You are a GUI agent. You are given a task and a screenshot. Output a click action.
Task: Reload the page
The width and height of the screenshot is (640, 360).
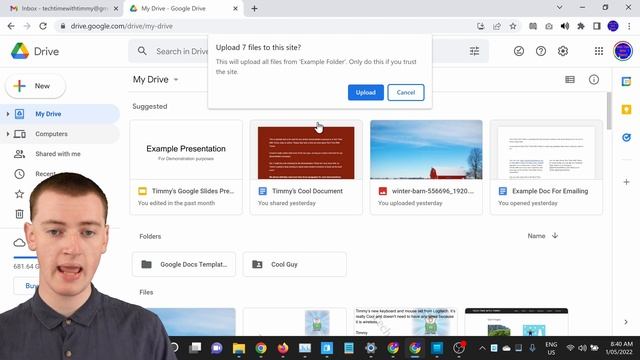coord(43,26)
